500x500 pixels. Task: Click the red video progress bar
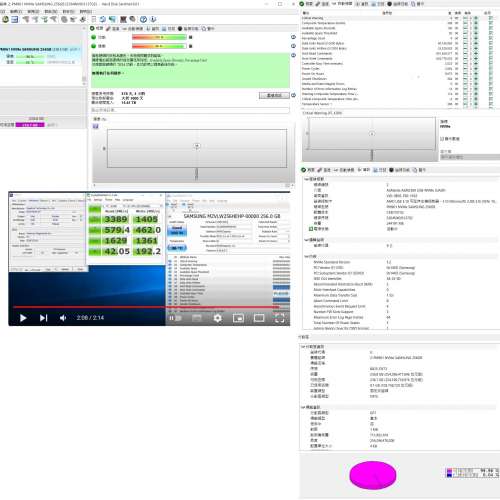(147, 307)
